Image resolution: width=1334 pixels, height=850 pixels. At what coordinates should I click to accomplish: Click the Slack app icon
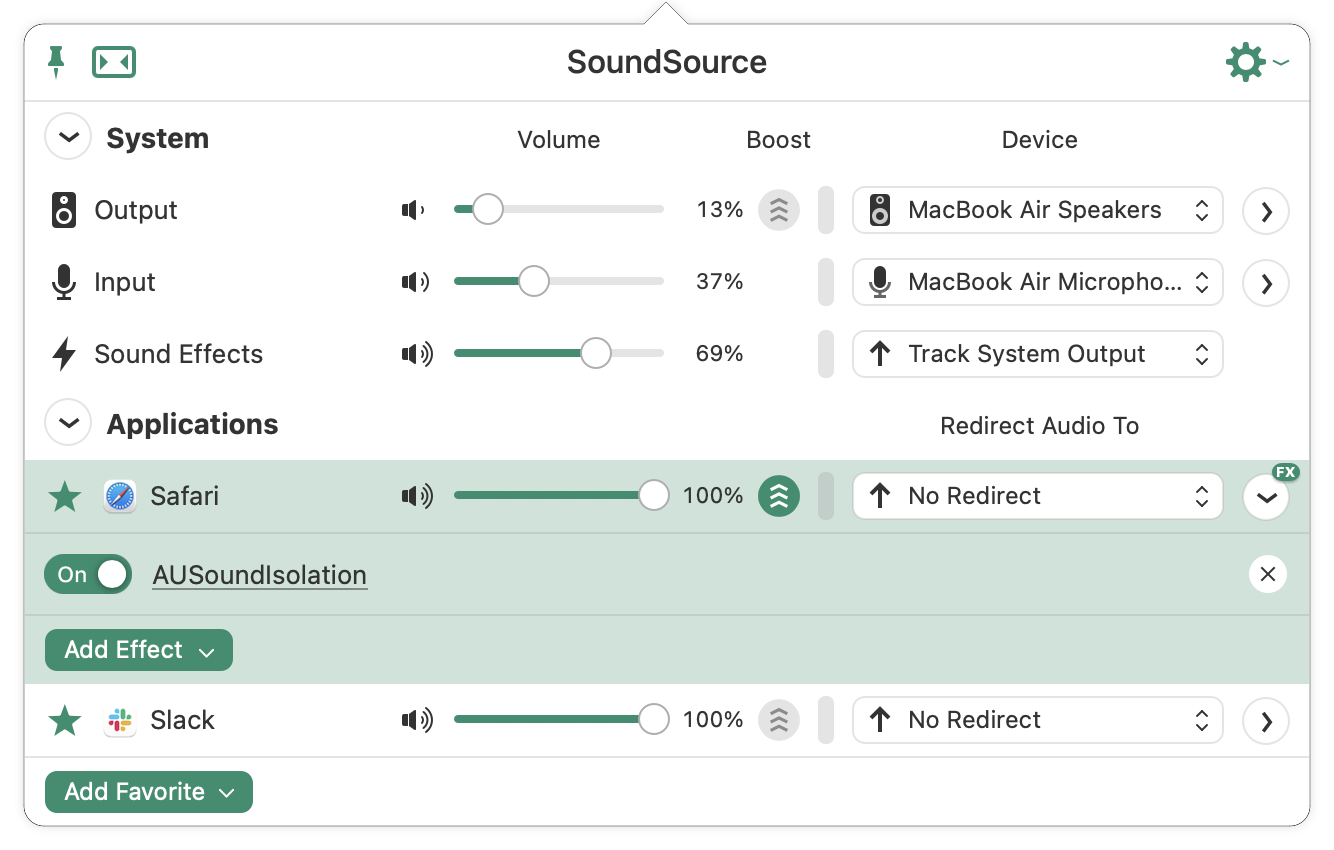click(119, 720)
